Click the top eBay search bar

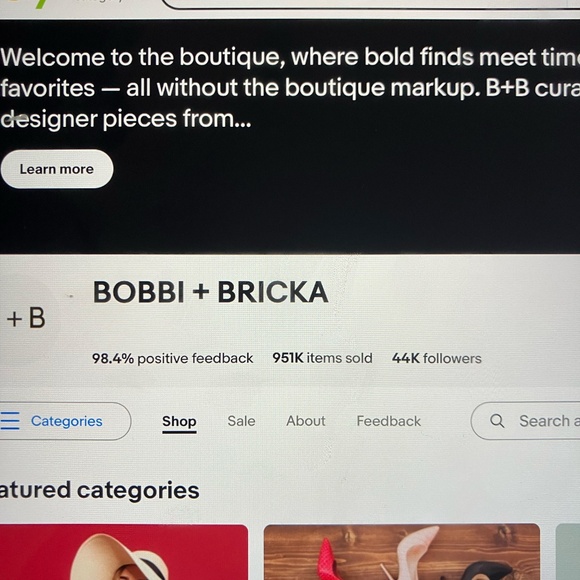point(371,4)
